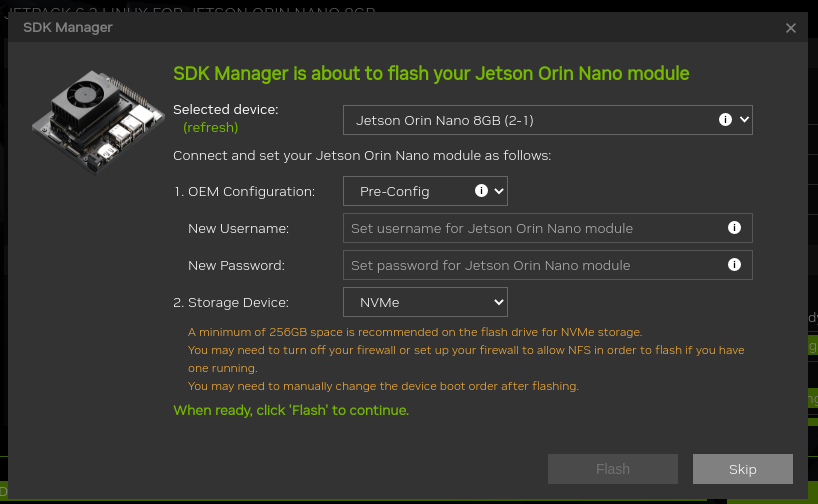Viewport: 818px width, 504px height.
Task: Click the firewall NFS warning text
Action: coord(466,359)
